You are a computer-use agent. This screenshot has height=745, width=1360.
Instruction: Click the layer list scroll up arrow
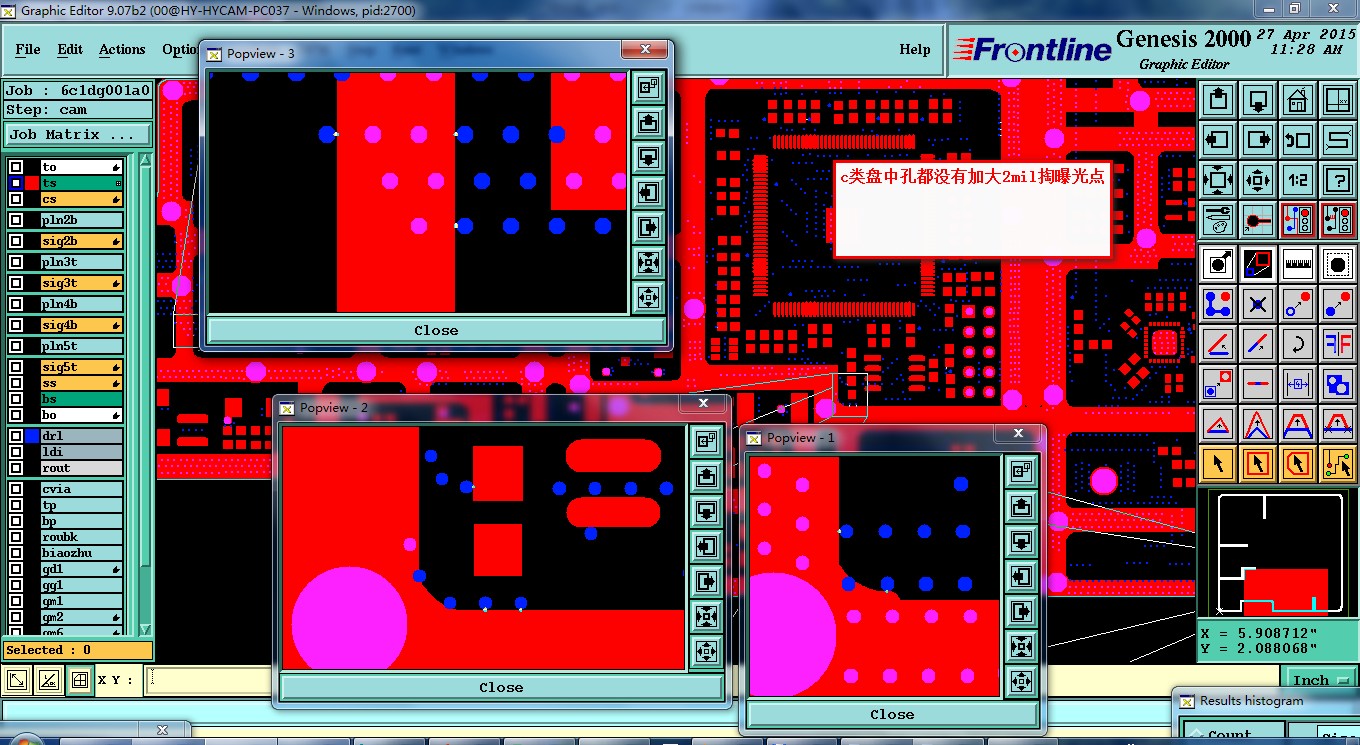pyautogui.click(x=145, y=160)
